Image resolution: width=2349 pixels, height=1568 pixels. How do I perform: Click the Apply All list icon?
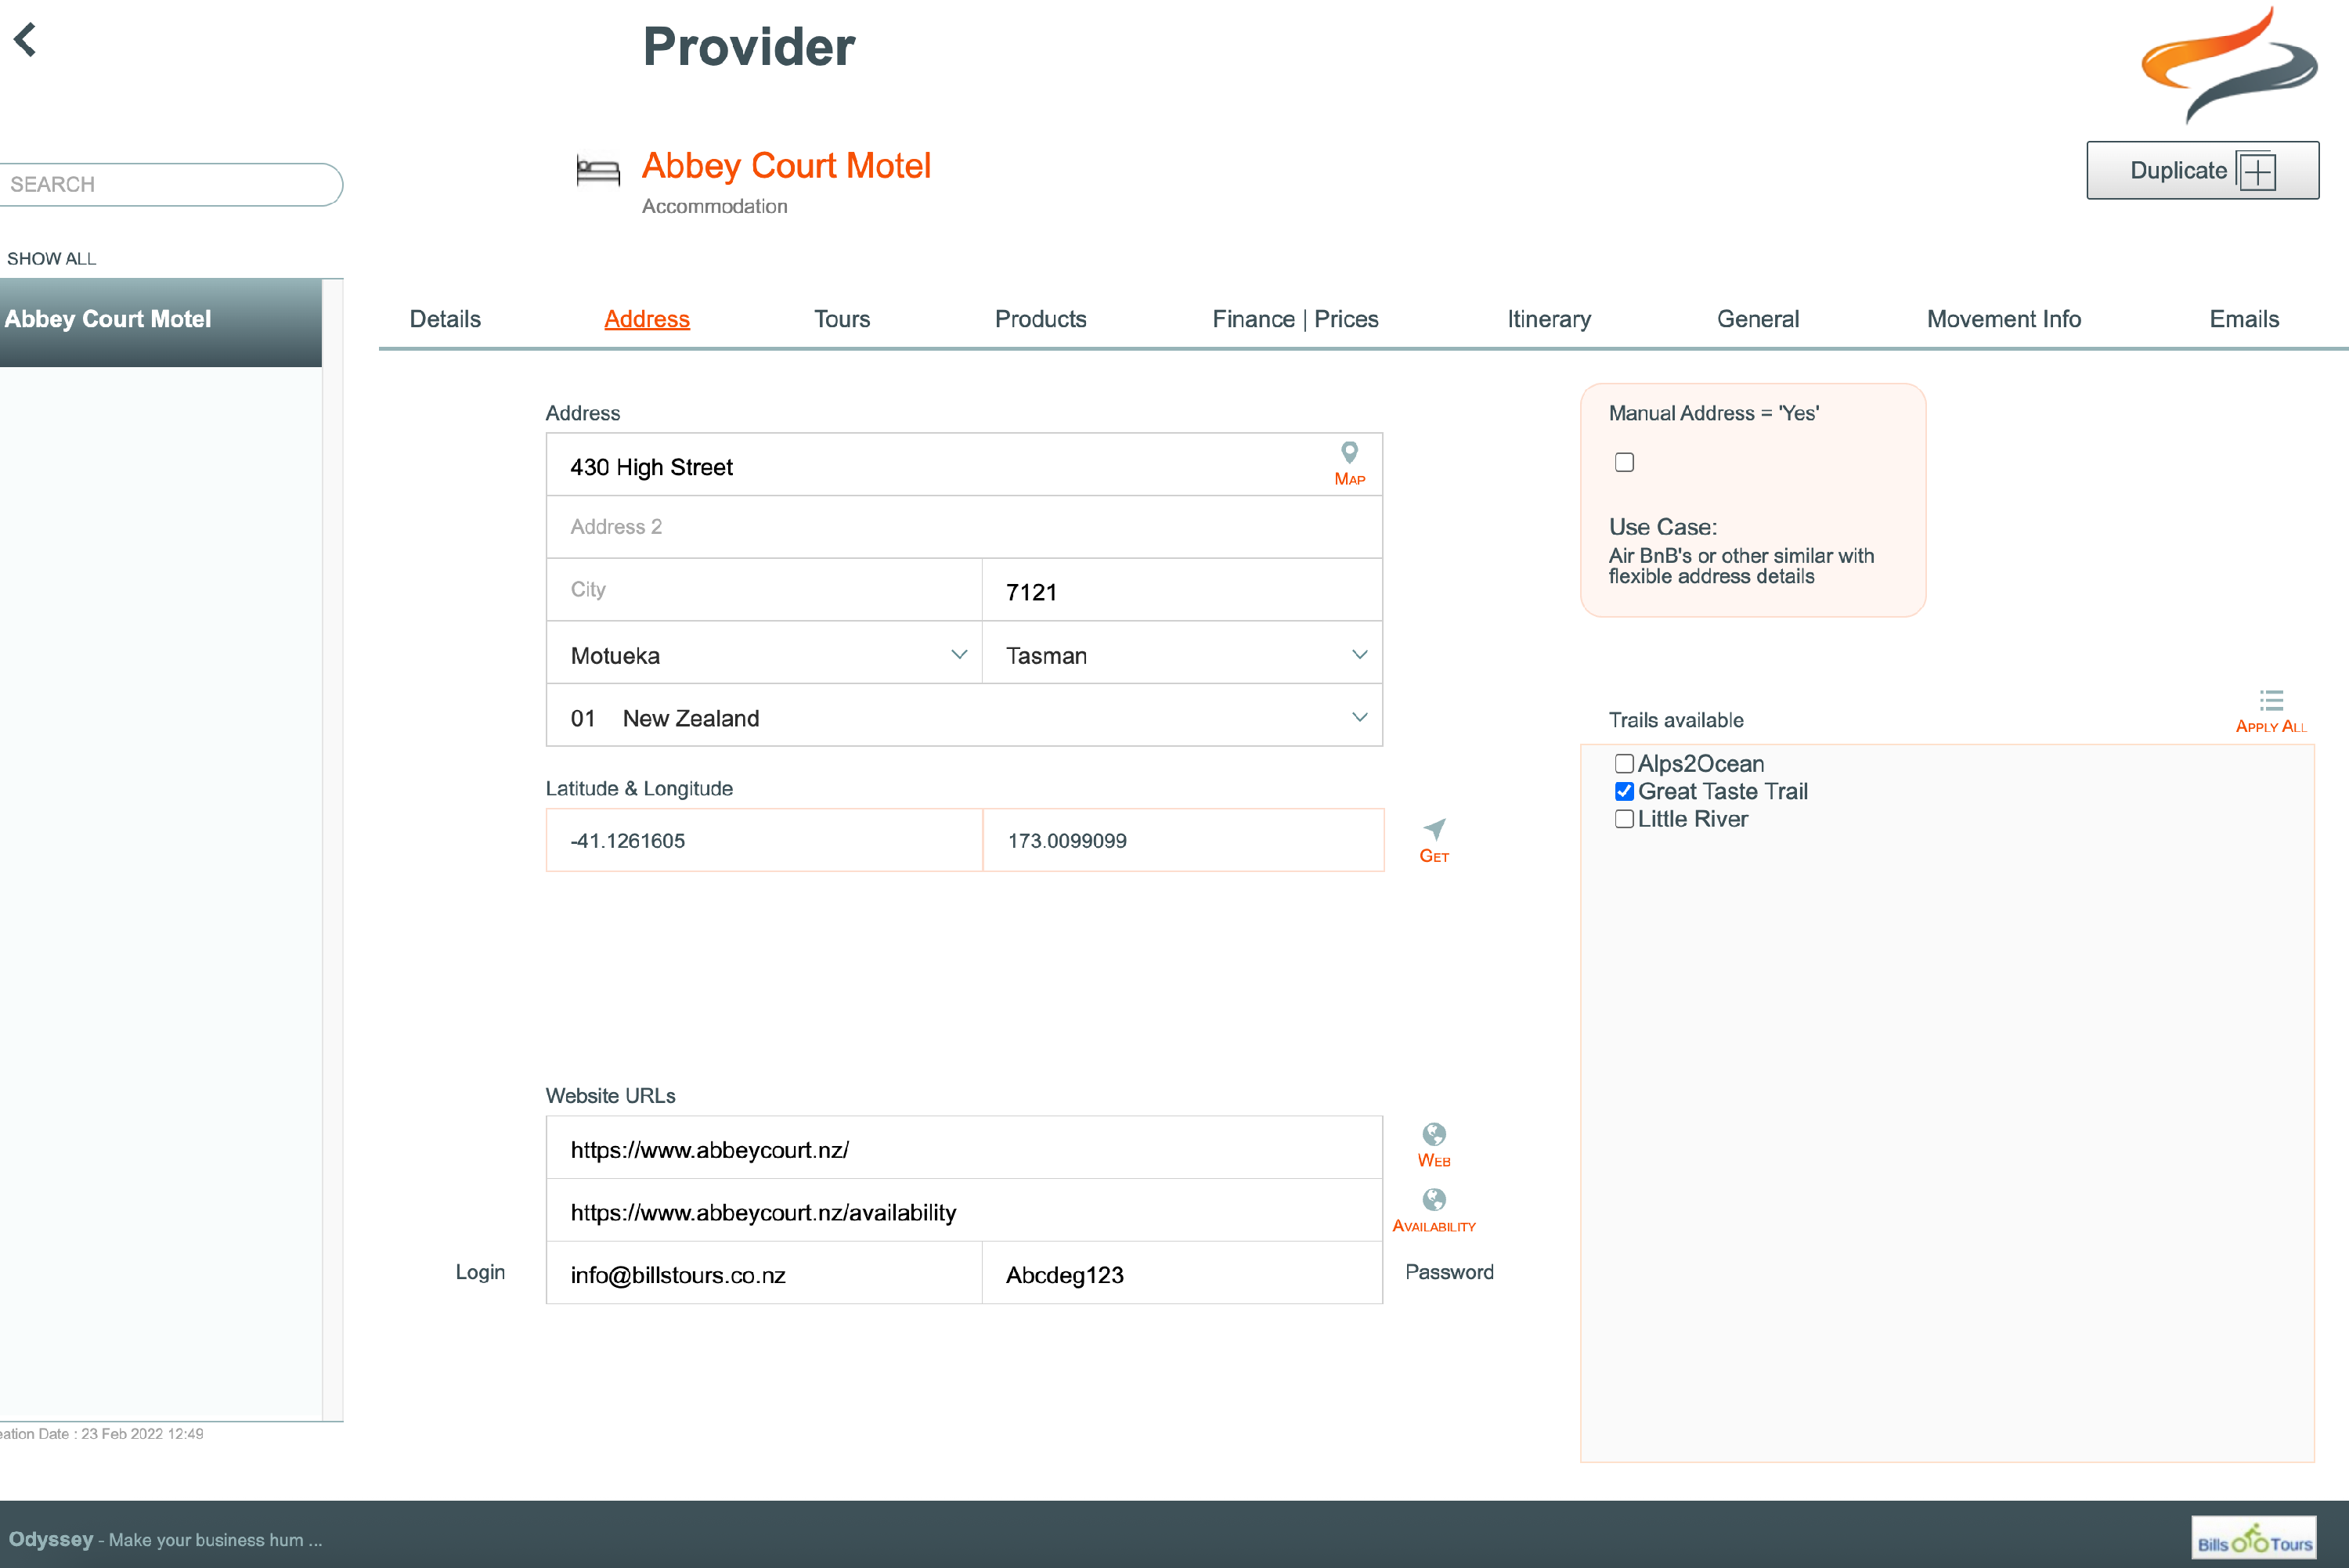(2270, 701)
